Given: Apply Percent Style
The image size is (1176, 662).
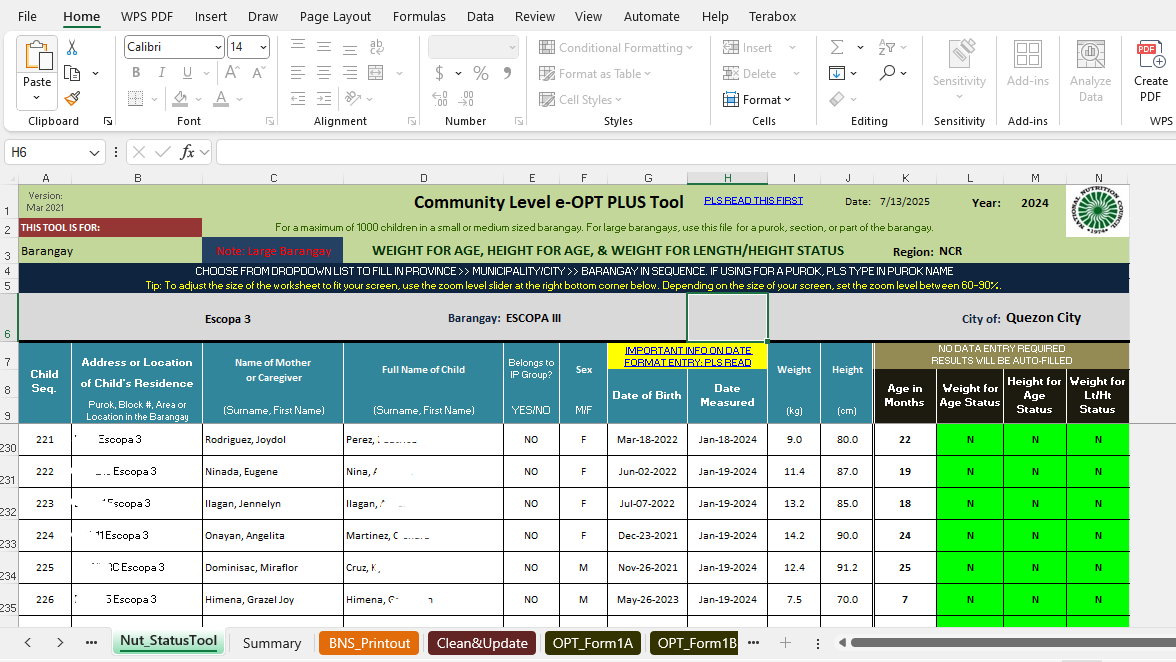Looking at the screenshot, I should tap(481, 73).
